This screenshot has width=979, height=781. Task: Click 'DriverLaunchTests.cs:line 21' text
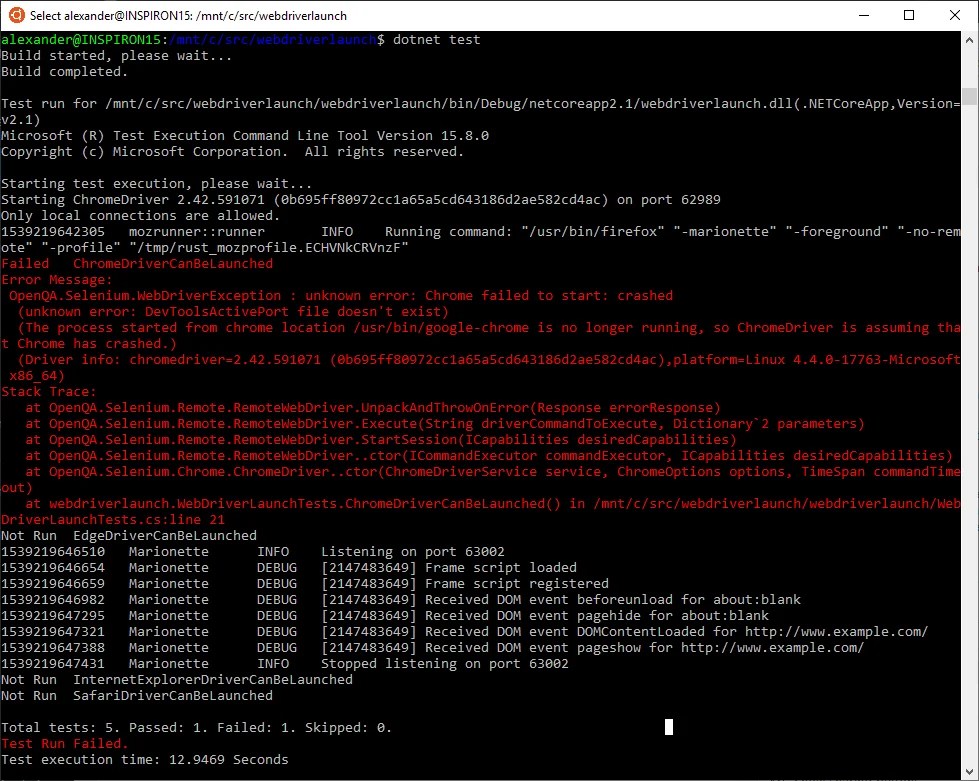click(112, 519)
